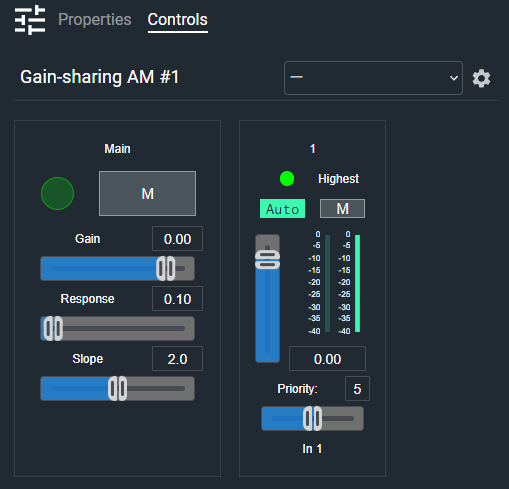Click the Main dark green status indicator
The width and height of the screenshot is (509, 489).
(57, 193)
